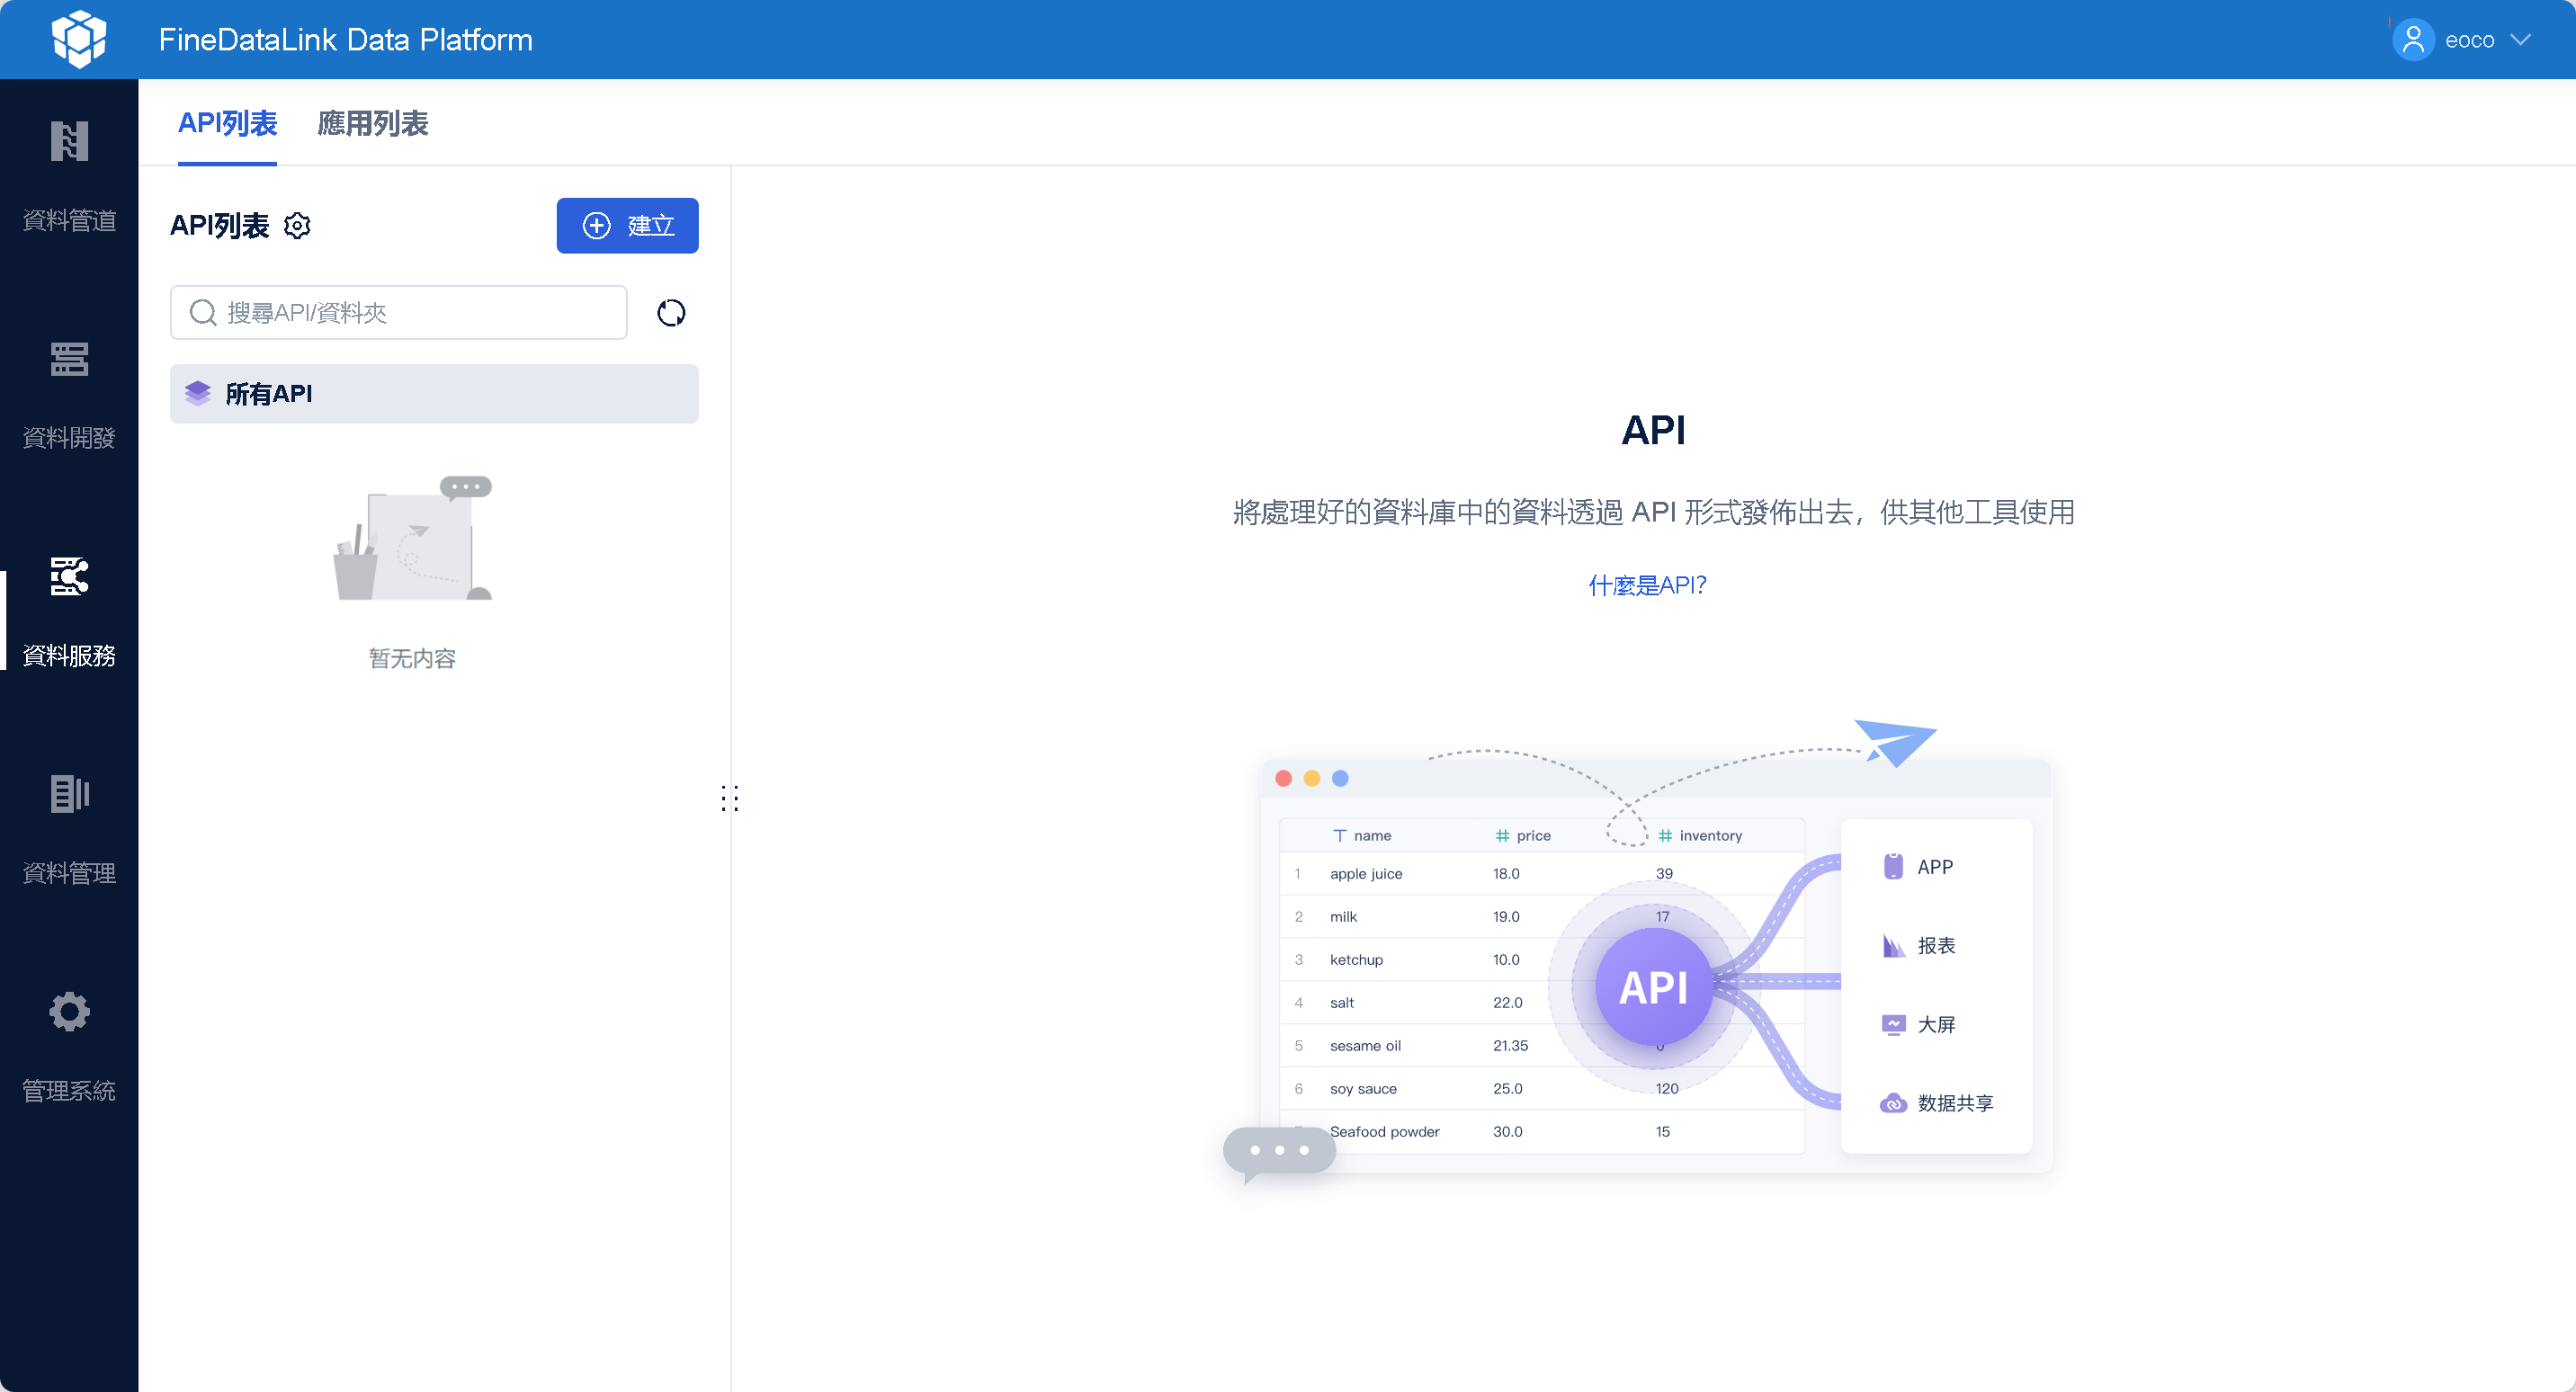Click the 建立 create button
Screen dimensions: 2576x1392
pyautogui.click(x=627, y=226)
